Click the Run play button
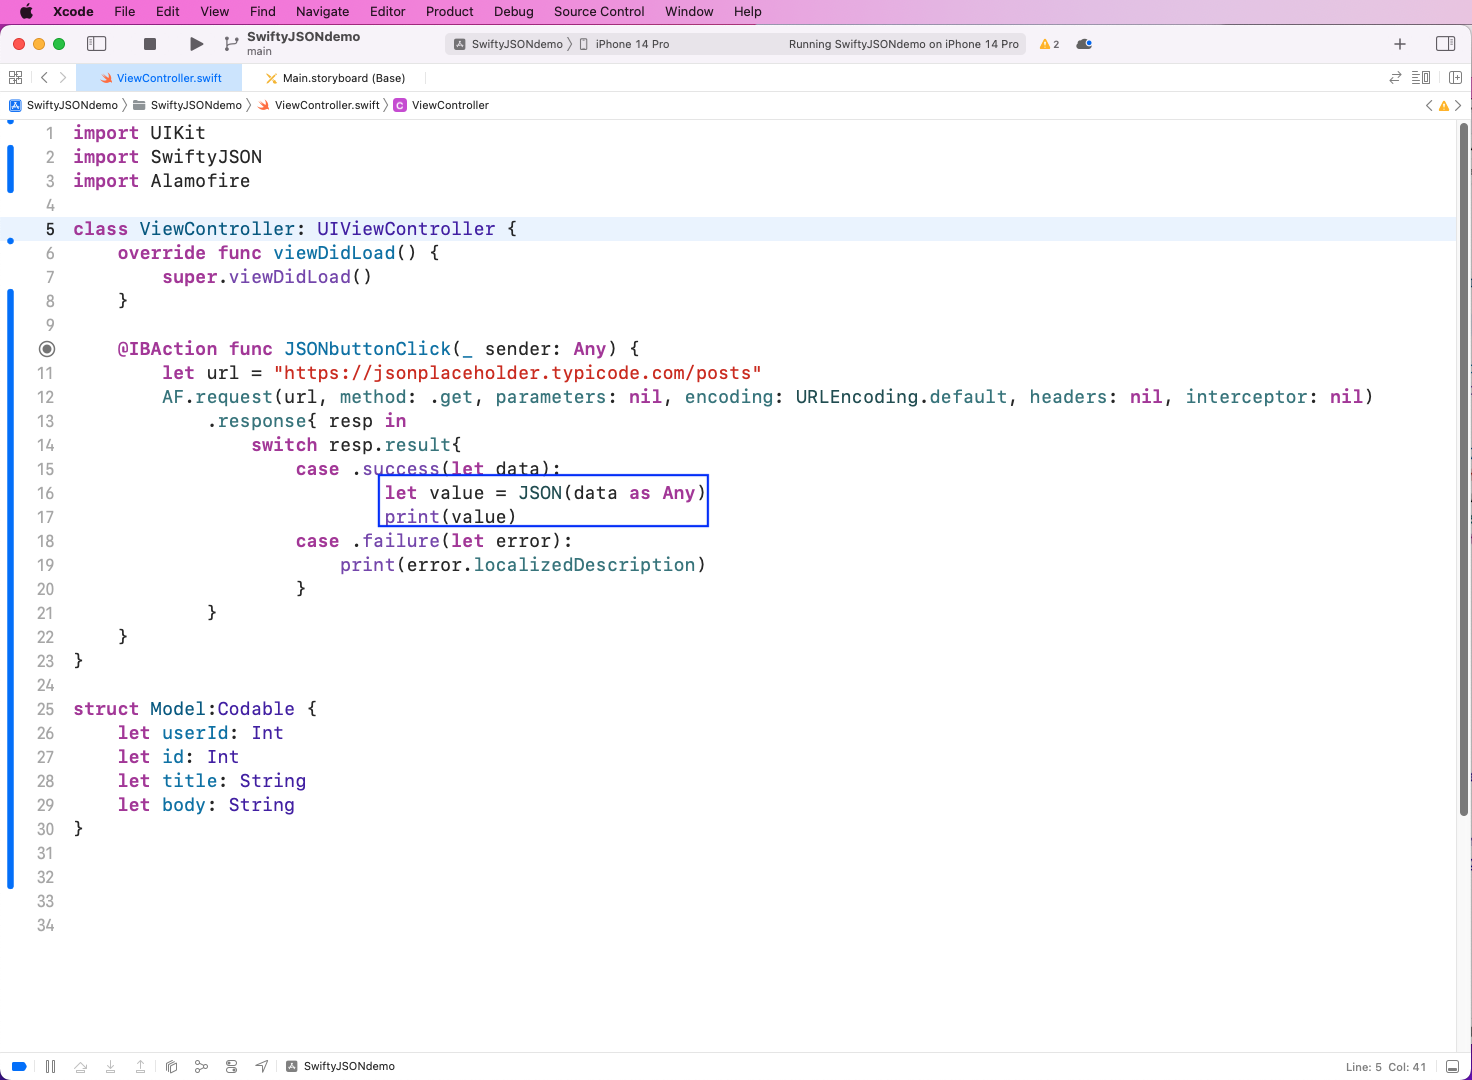 pos(196,44)
